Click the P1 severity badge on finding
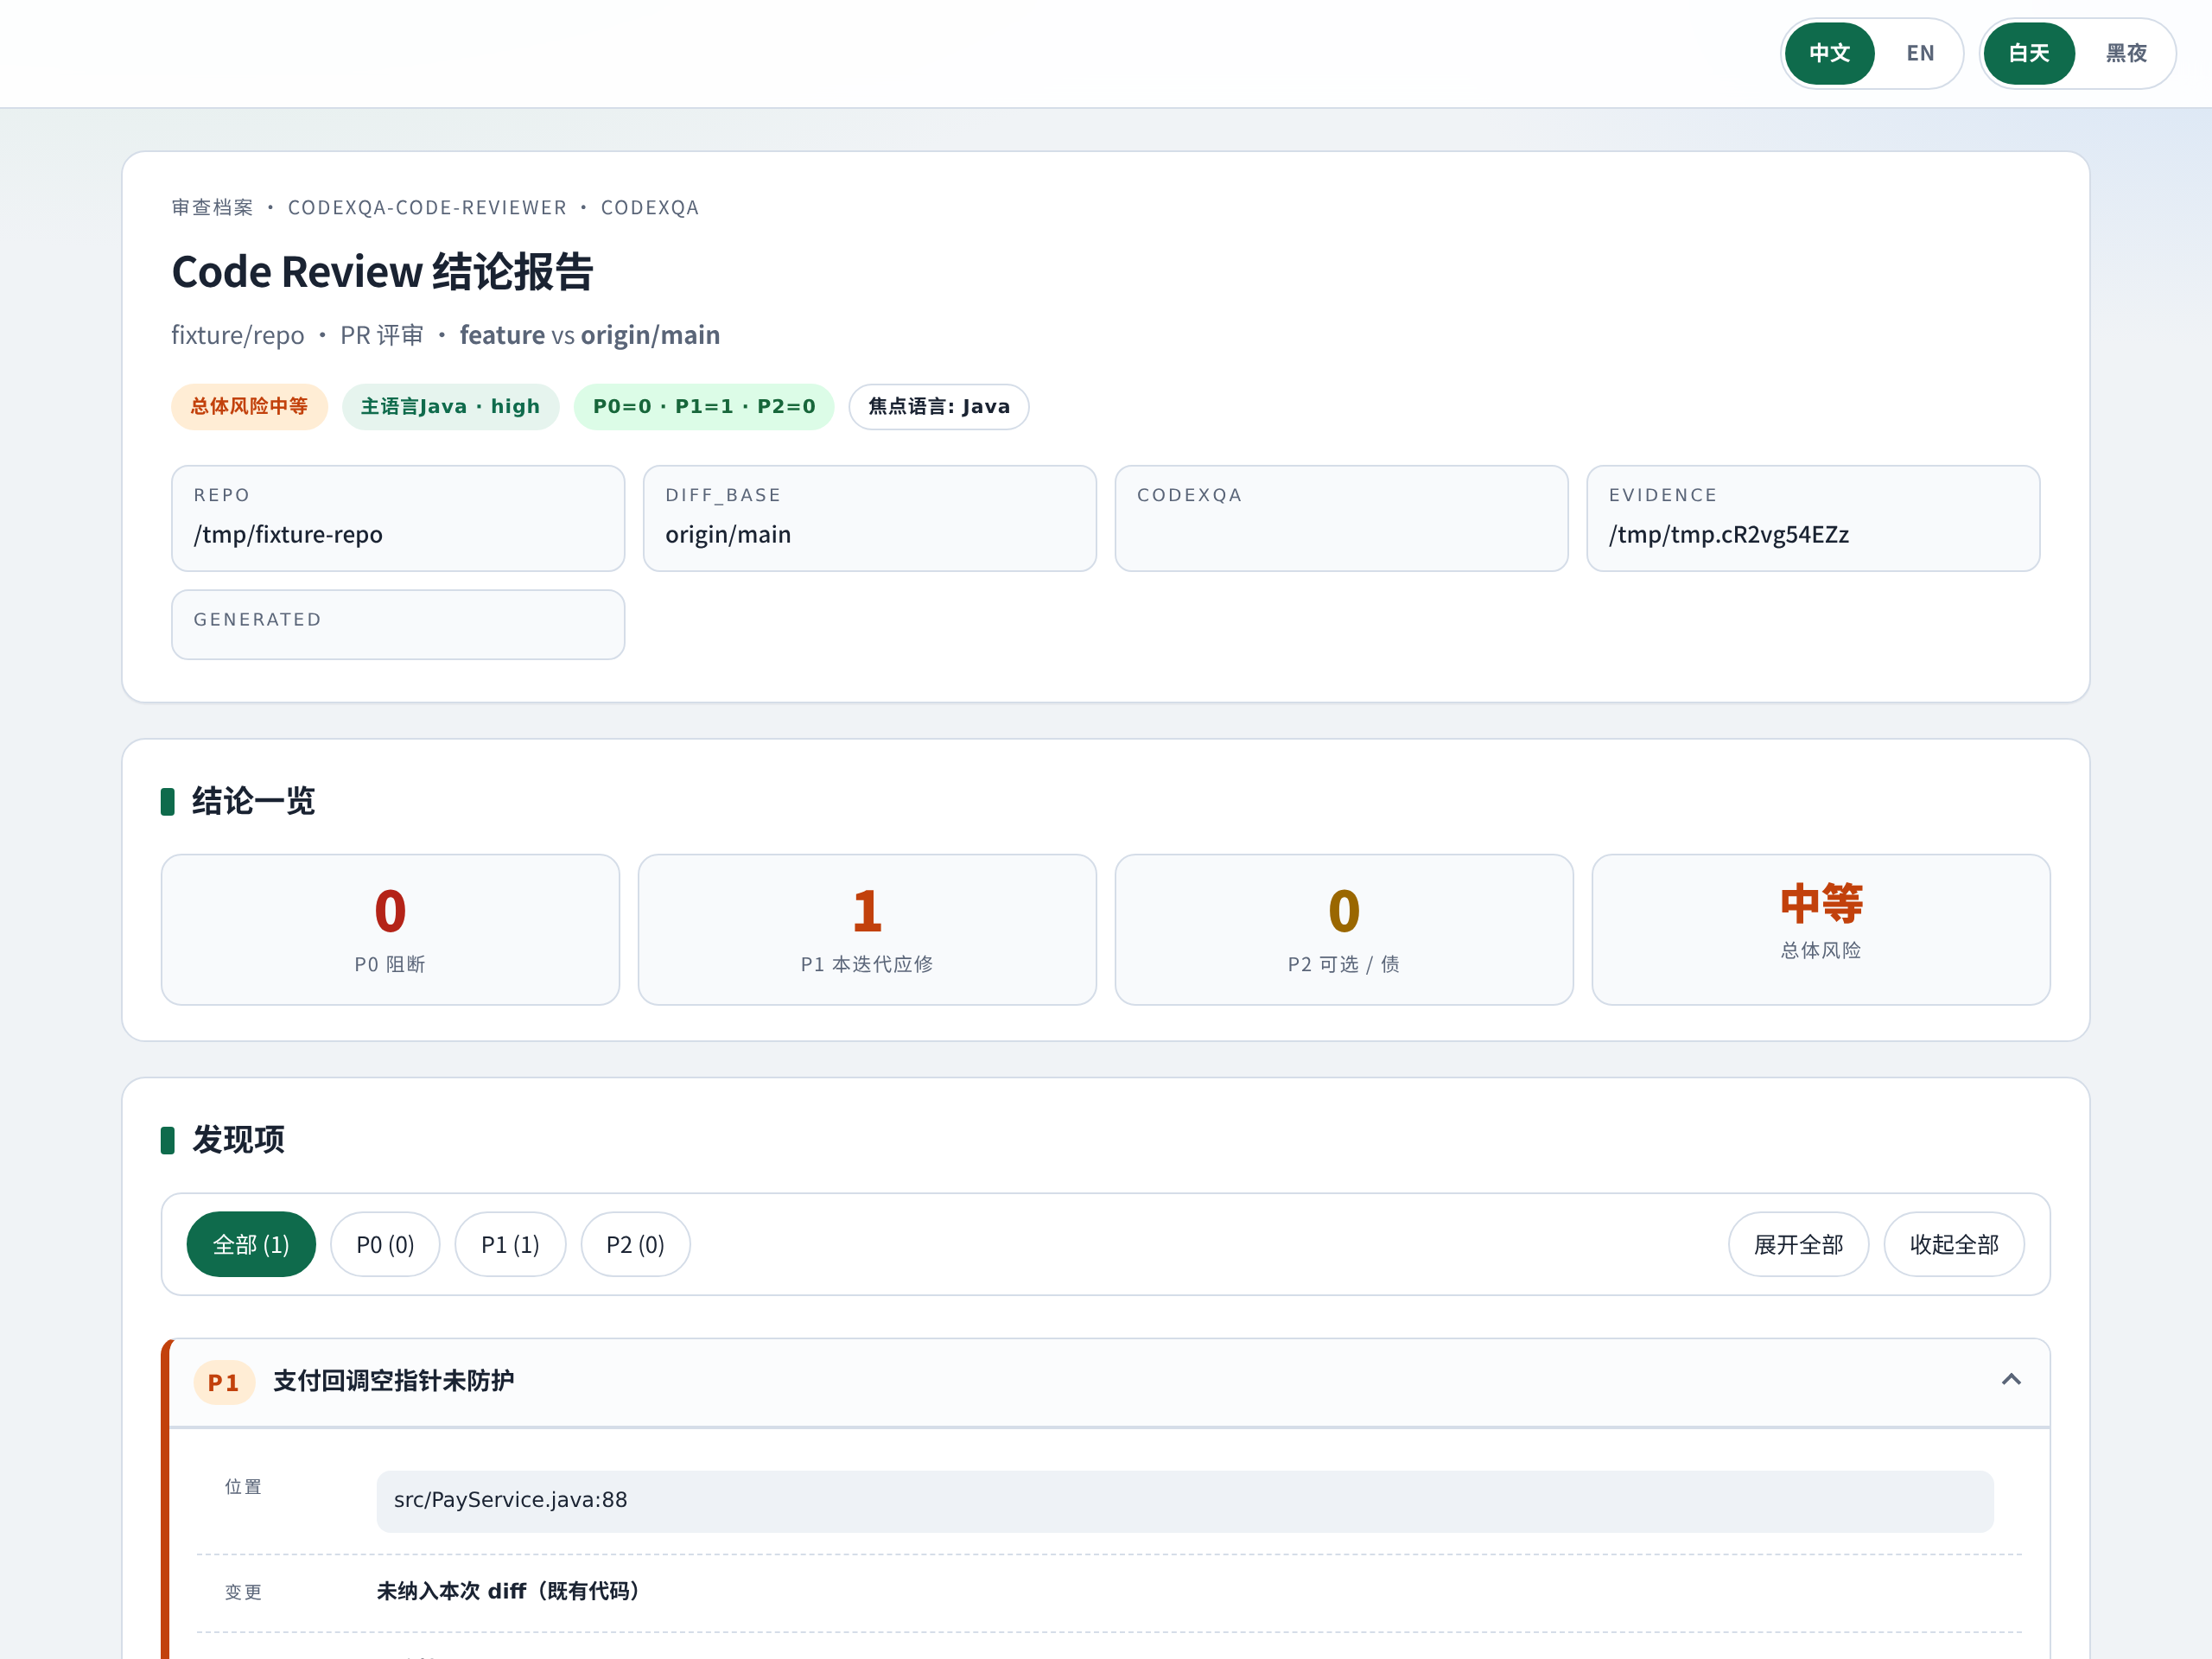The height and width of the screenshot is (1659, 2212). click(x=224, y=1383)
